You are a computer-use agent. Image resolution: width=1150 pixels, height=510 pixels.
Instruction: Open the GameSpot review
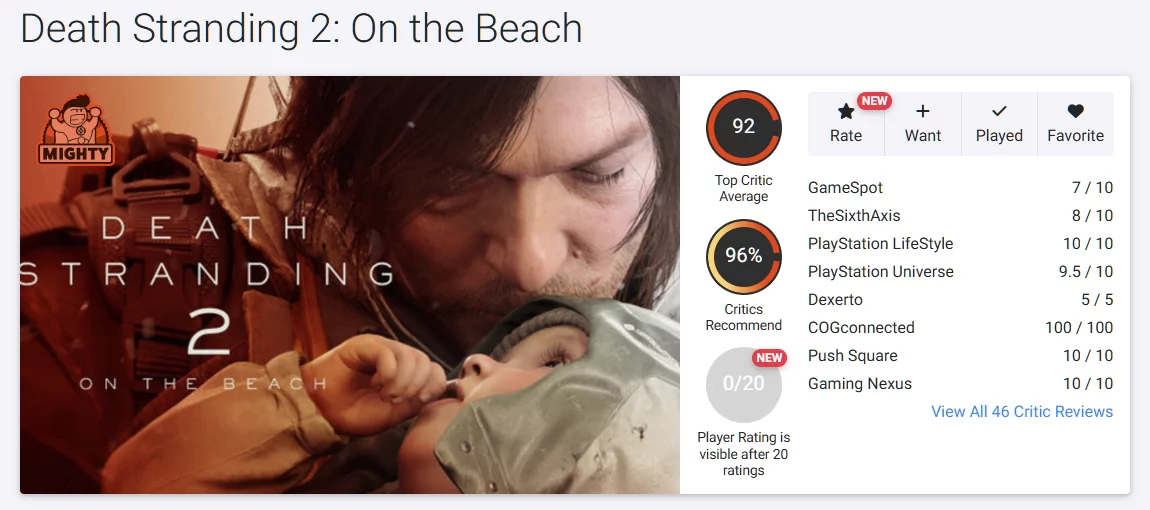(x=845, y=188)
